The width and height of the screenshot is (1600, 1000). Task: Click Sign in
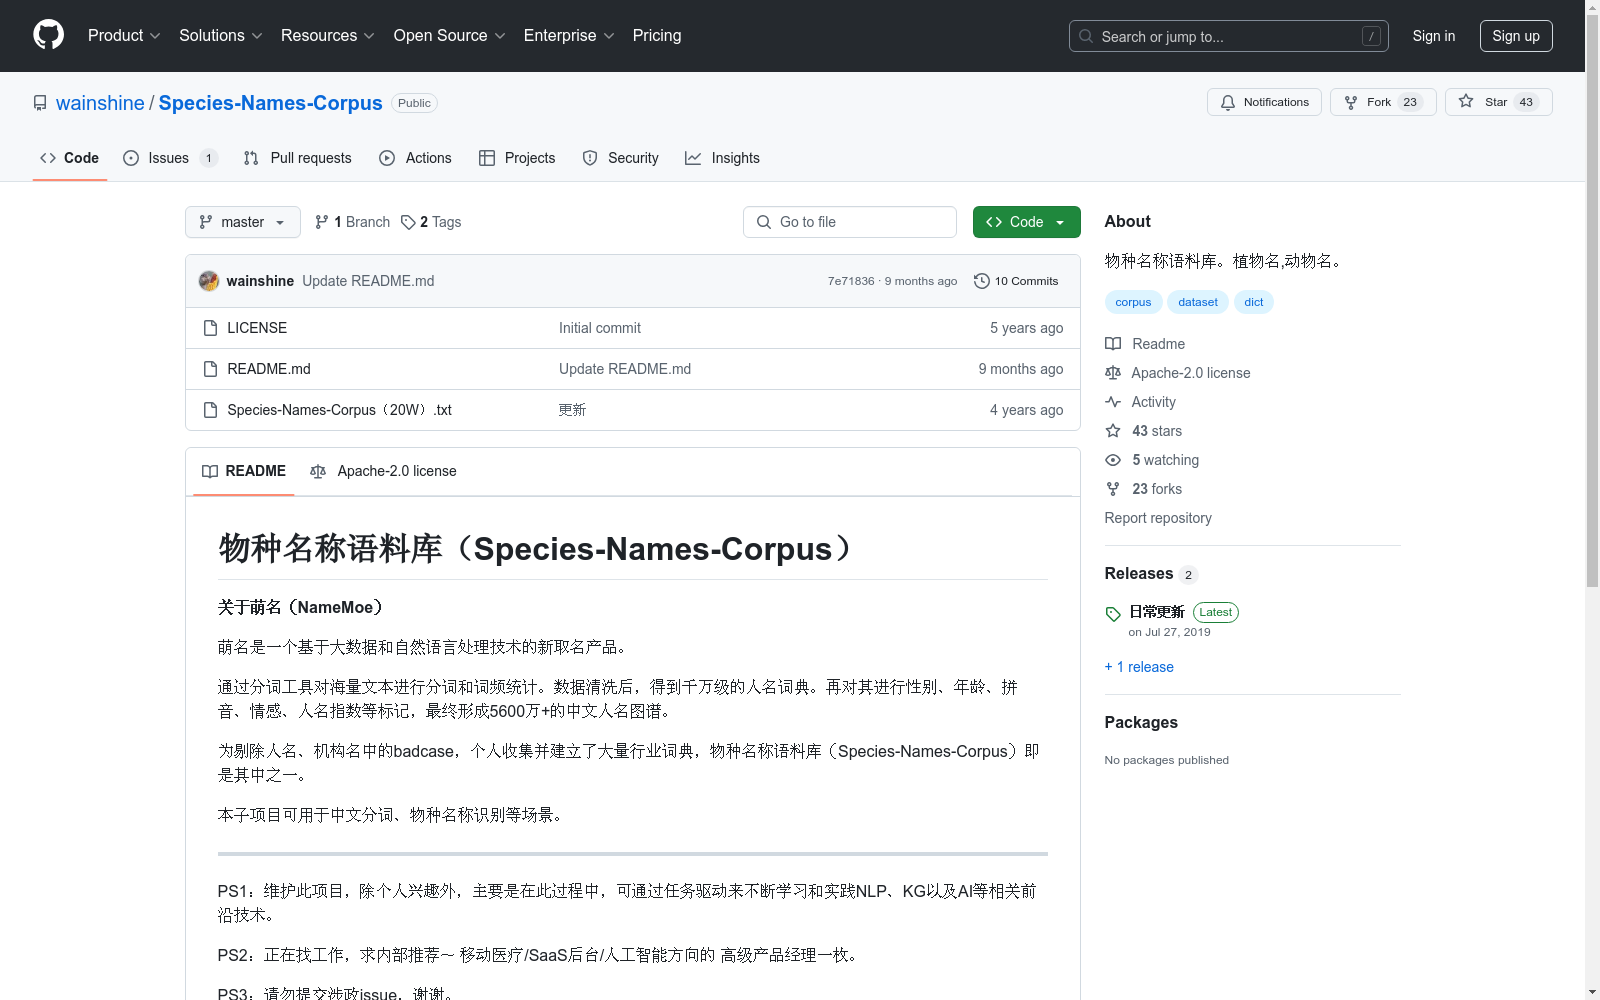pos(1433,36)
